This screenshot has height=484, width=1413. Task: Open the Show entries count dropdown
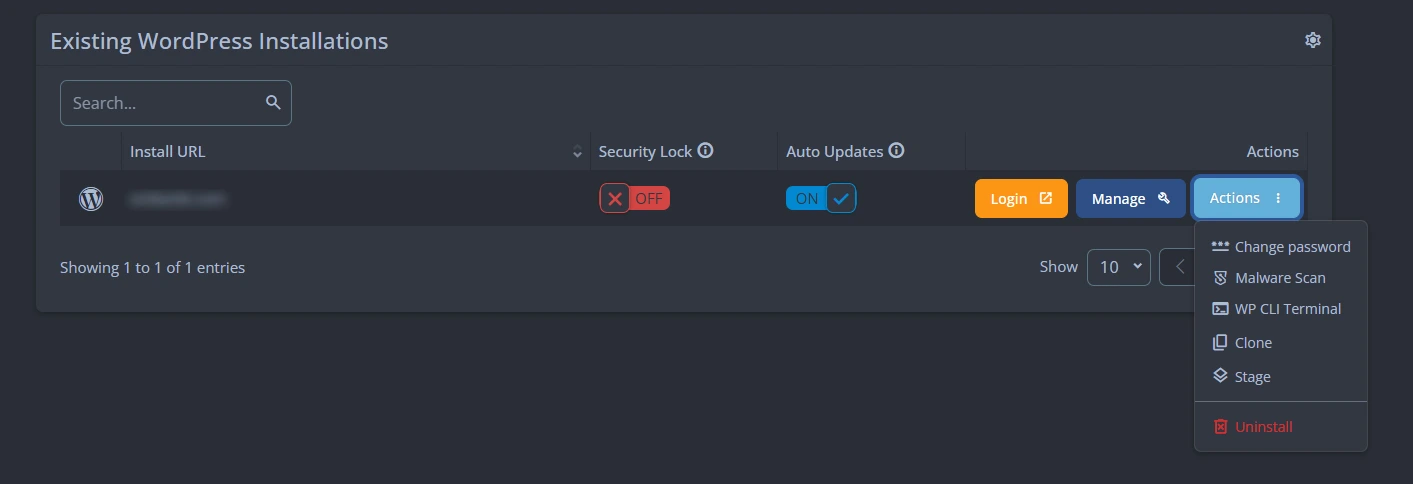click(1119, 267)
